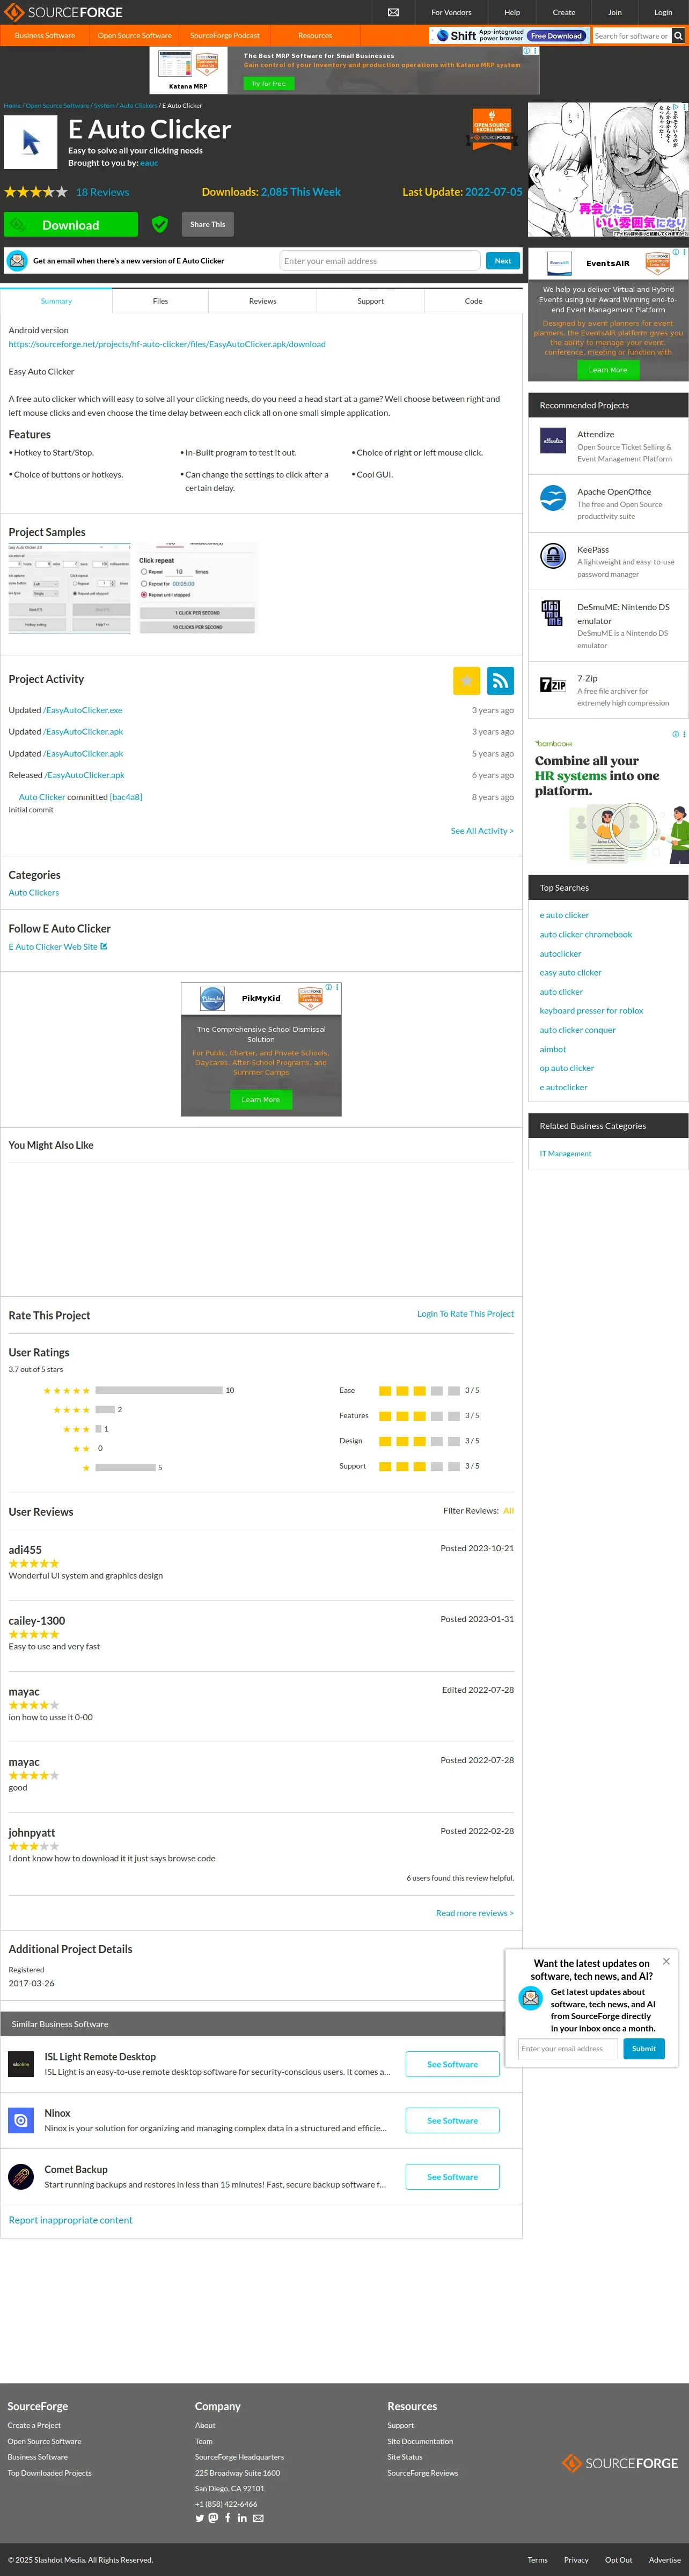The width and height of the screenshot is (689, 2576).
Task: Switch to the Support tab
Action: 371,301
